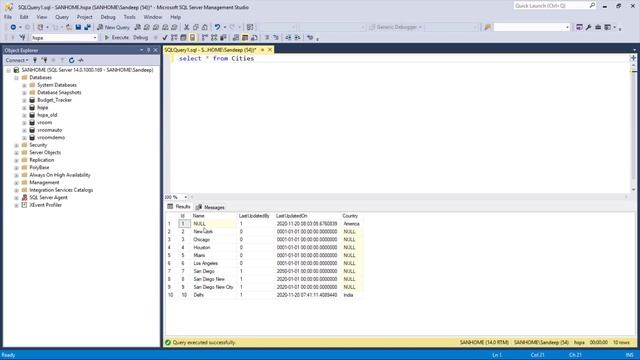640x360 pixels.
Task: Switch to the Messages tab
Action: (210, 207)
